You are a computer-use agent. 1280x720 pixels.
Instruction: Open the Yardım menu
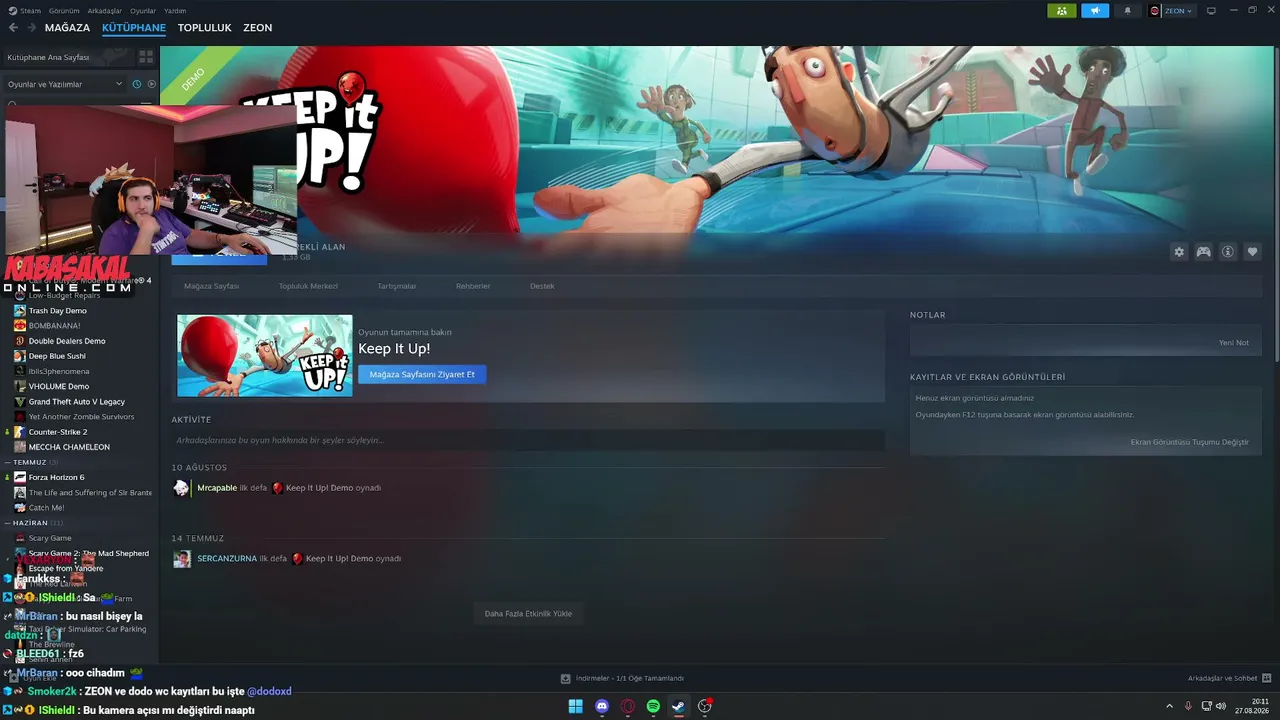[x=175, y=11]
